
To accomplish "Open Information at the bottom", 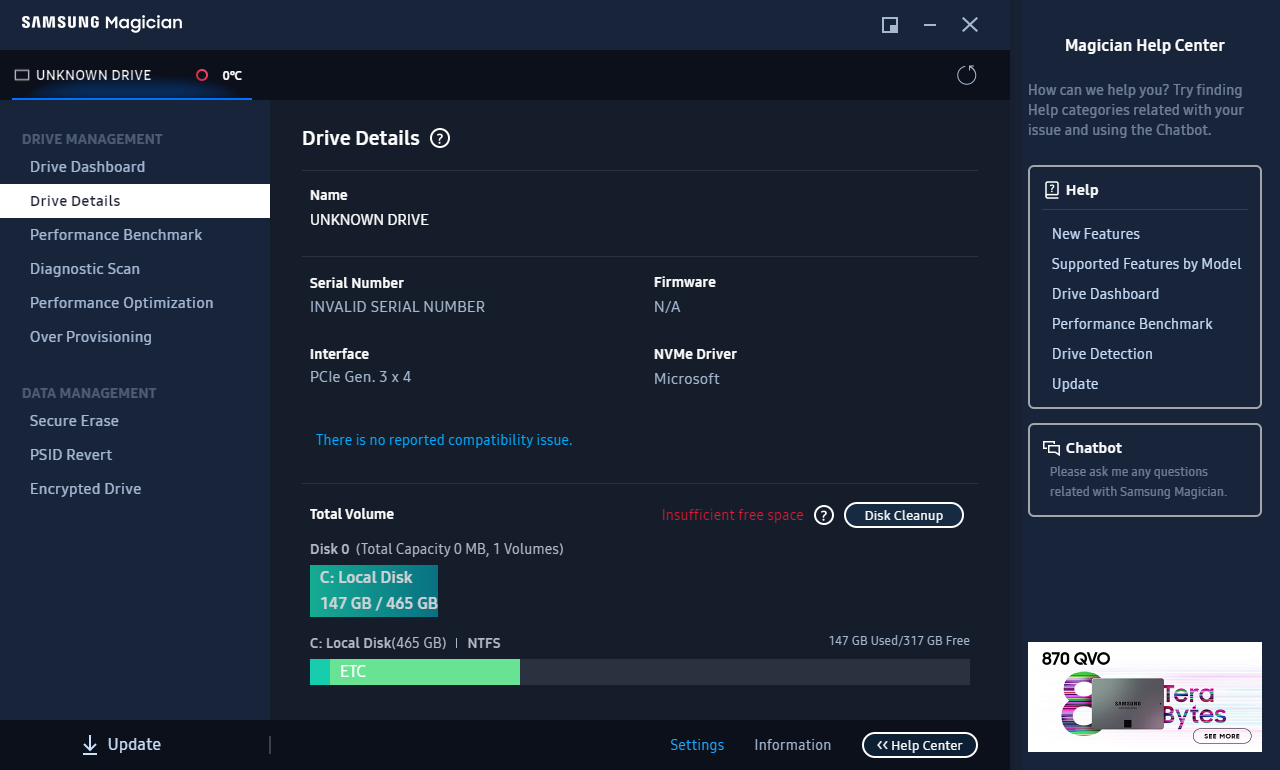I will [x=792, y=745].
